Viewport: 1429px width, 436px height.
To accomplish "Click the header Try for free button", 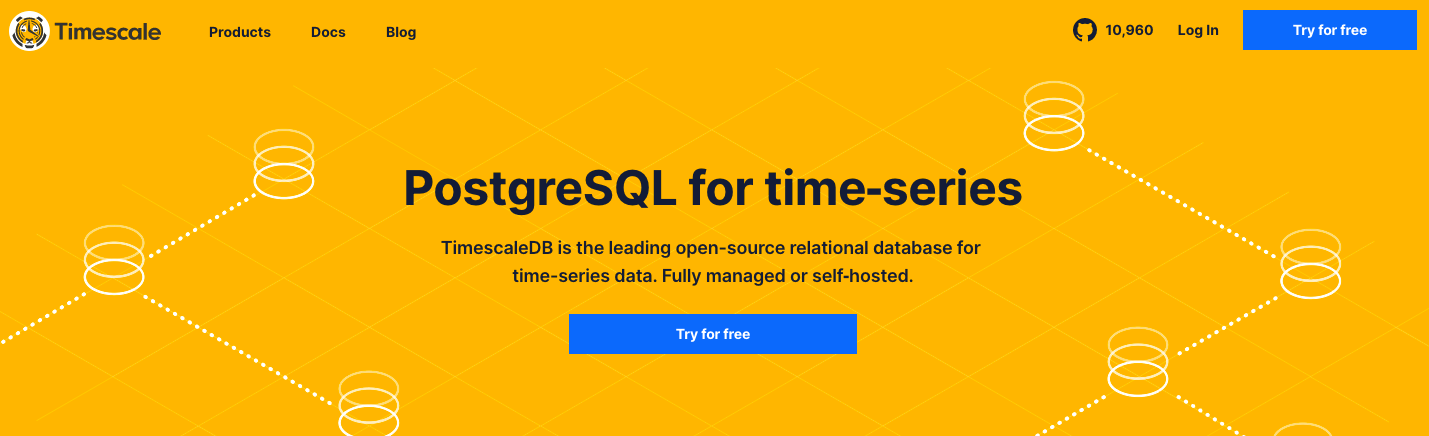I will pyautogui.click(x=1330, y=30).
